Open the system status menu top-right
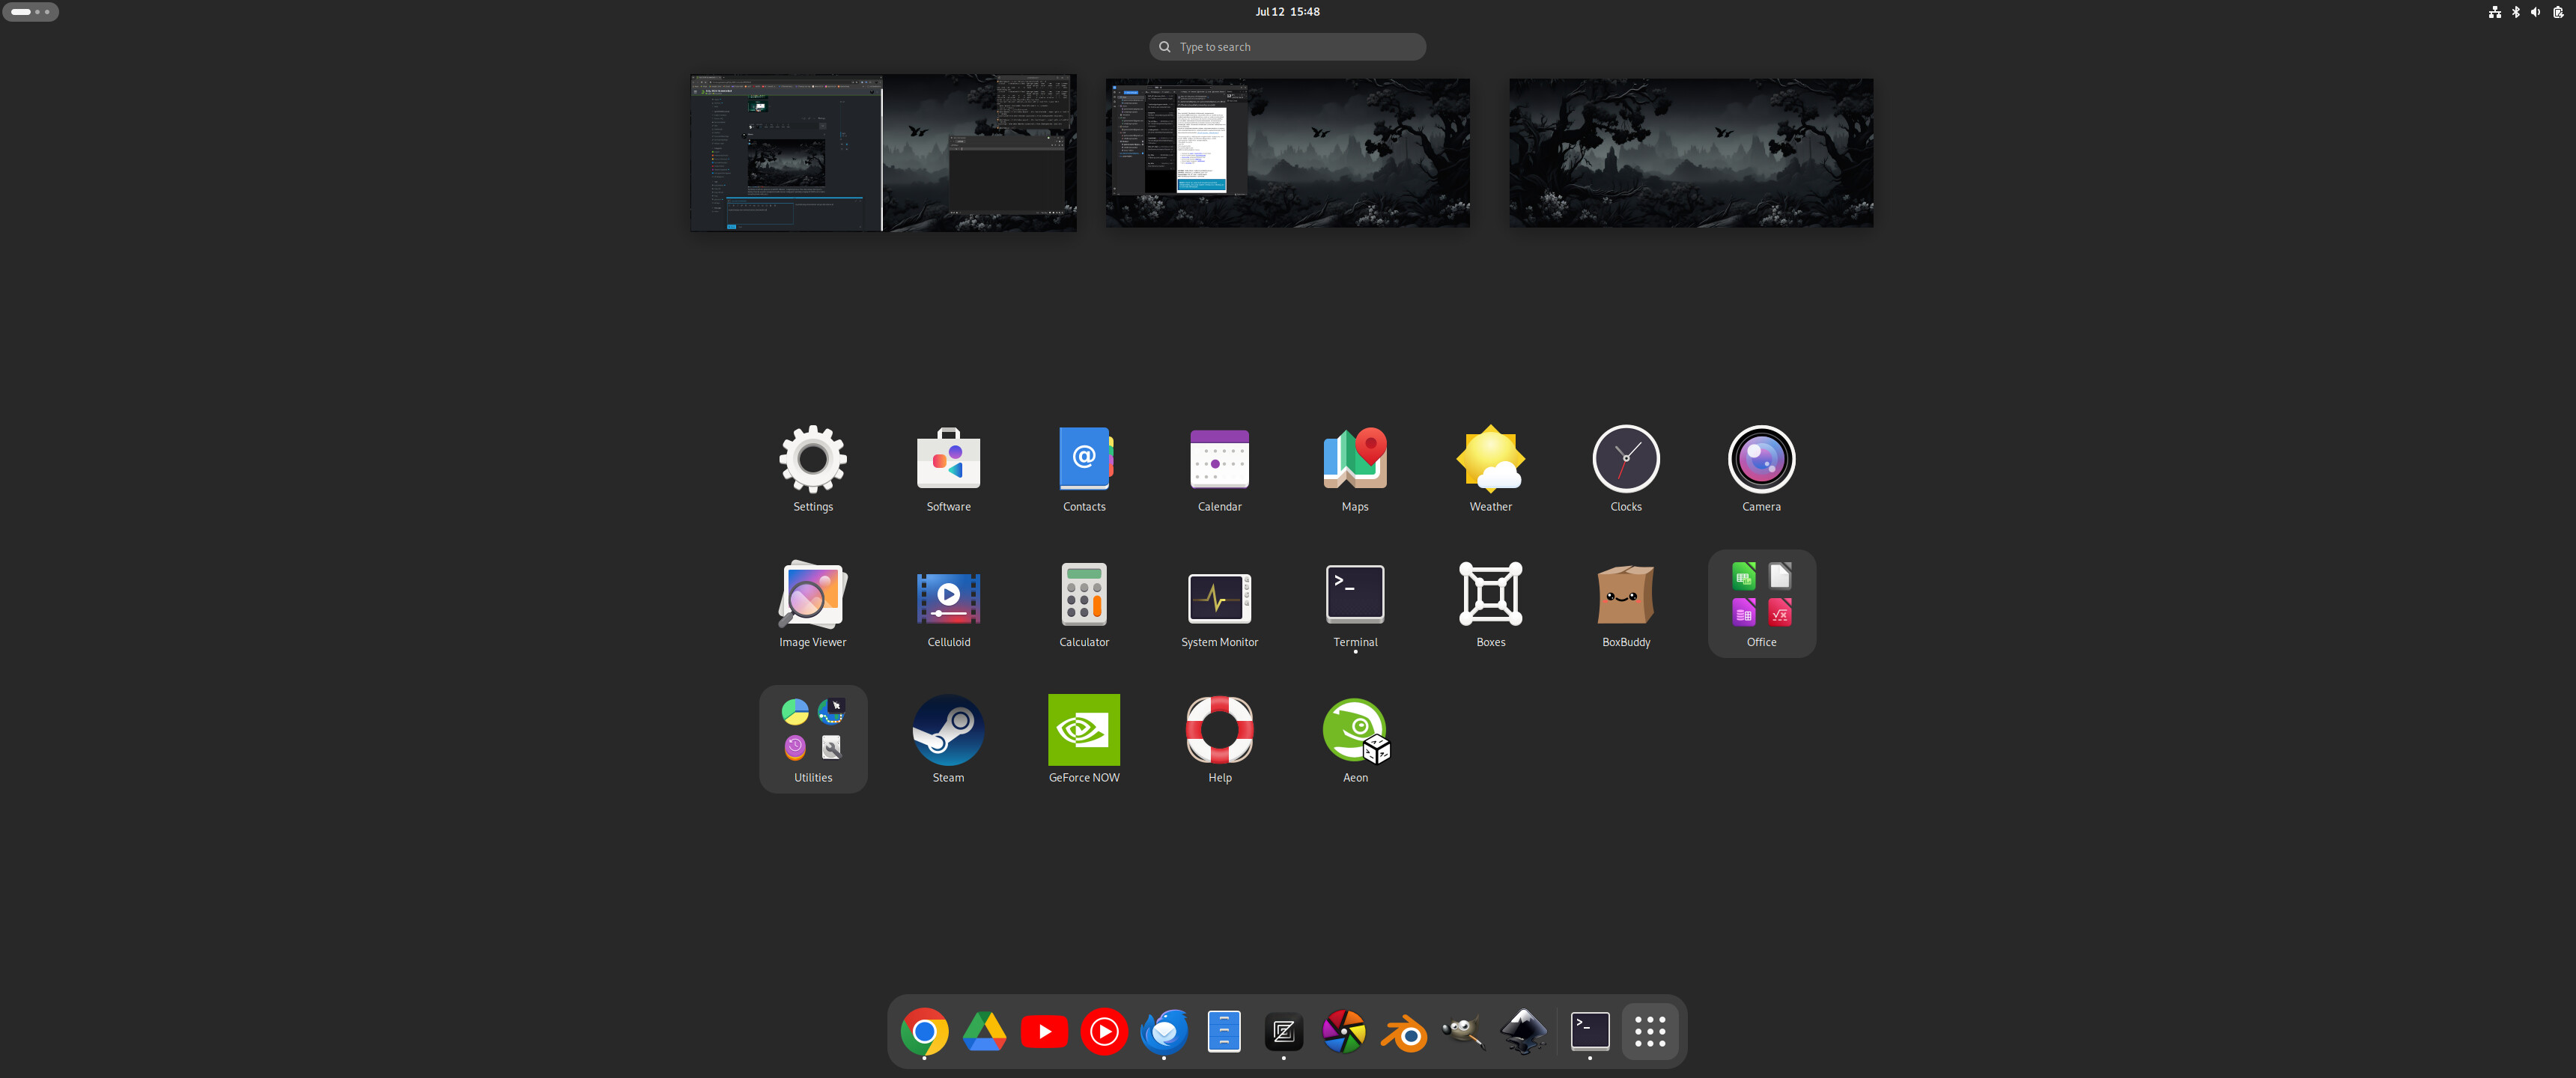 2526,12
